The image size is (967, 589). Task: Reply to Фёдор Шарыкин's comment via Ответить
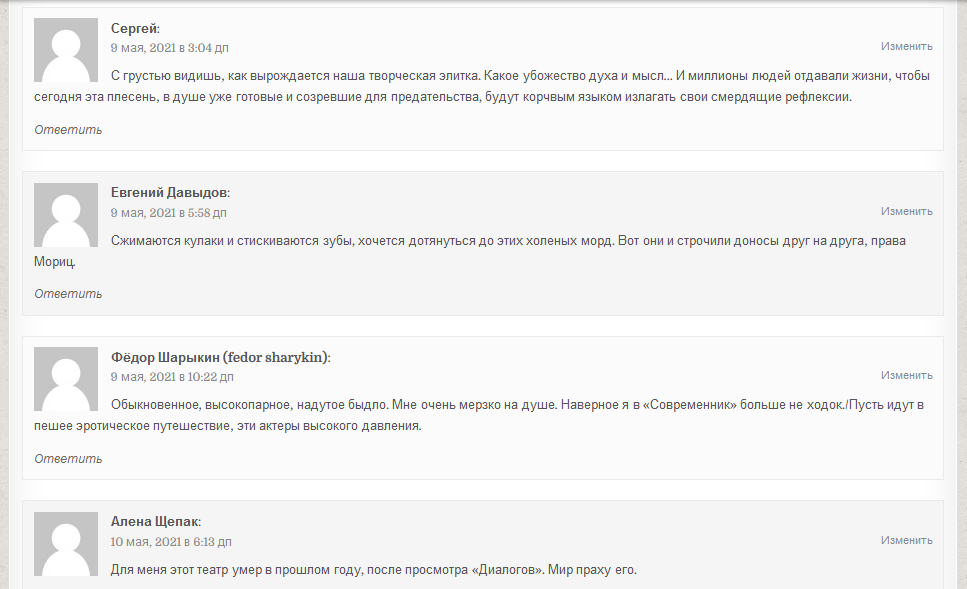[x=68, y=459]
